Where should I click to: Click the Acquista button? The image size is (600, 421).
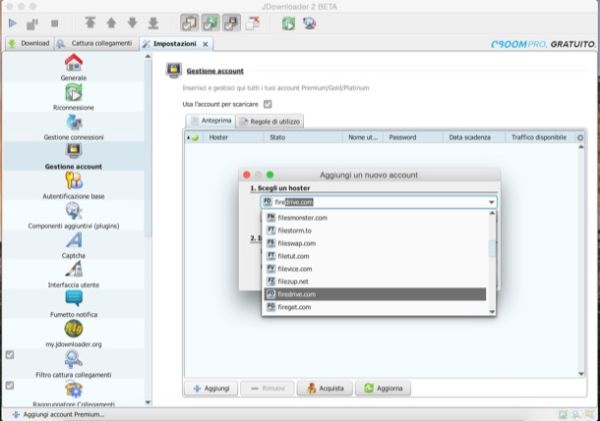(x=326, y=387)
